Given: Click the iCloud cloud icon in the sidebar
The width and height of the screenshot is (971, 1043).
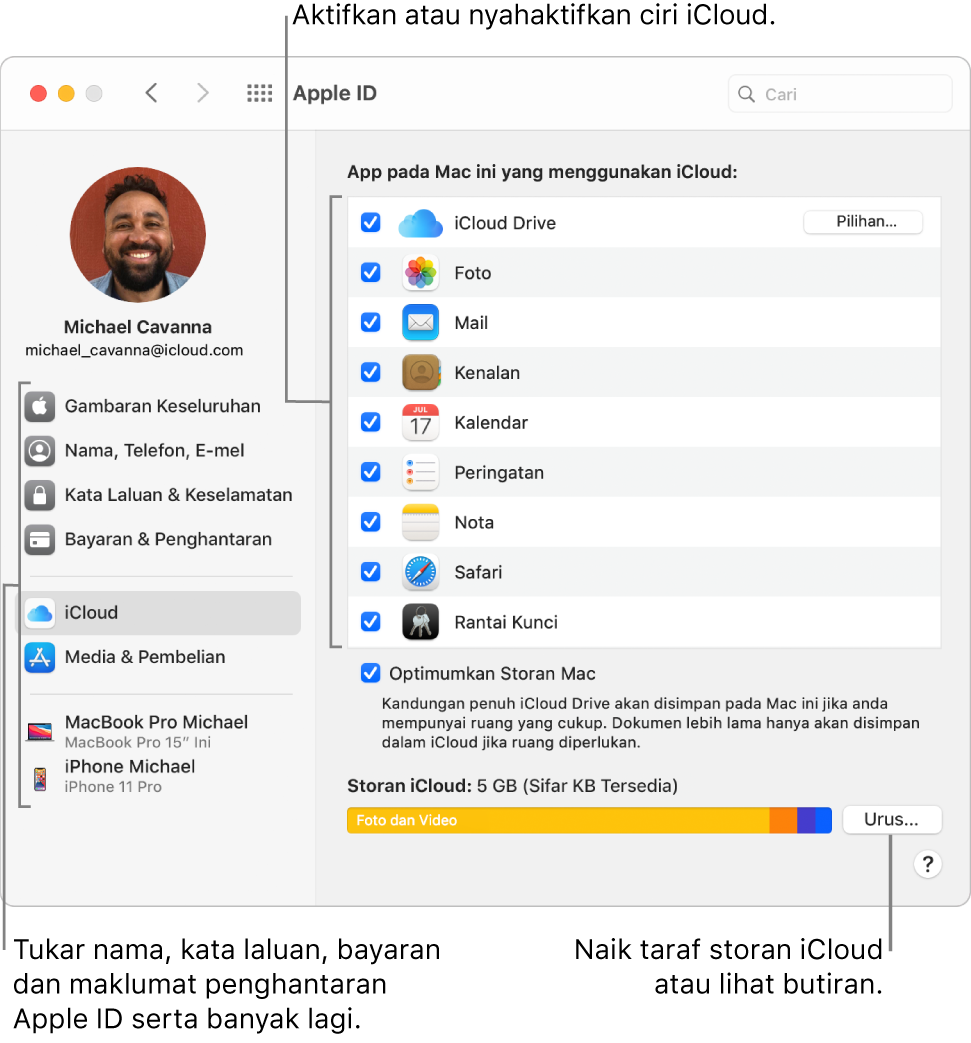Looking at the screenshot, I should (x=40, y=613).
